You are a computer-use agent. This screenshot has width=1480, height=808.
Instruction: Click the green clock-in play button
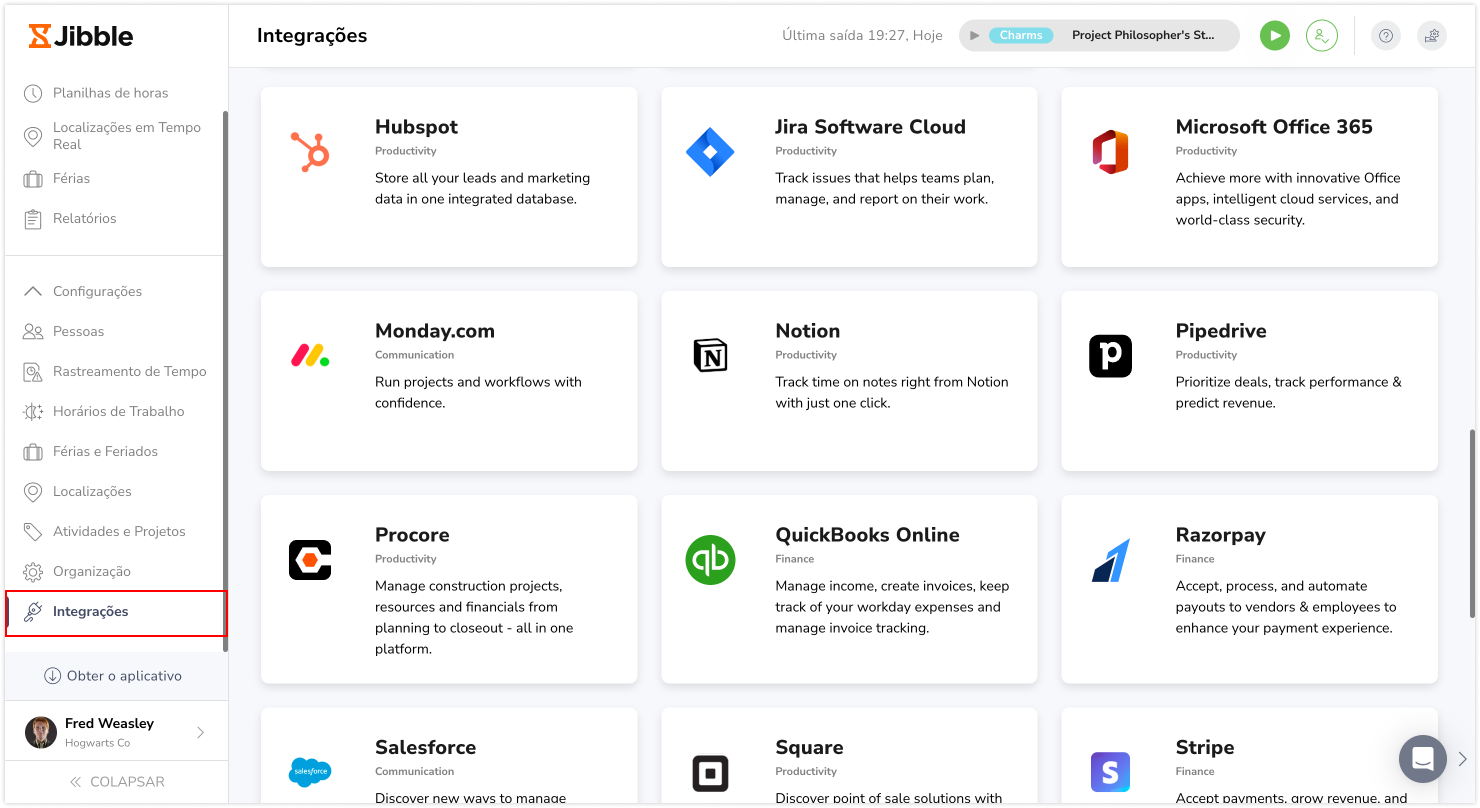1274,36
